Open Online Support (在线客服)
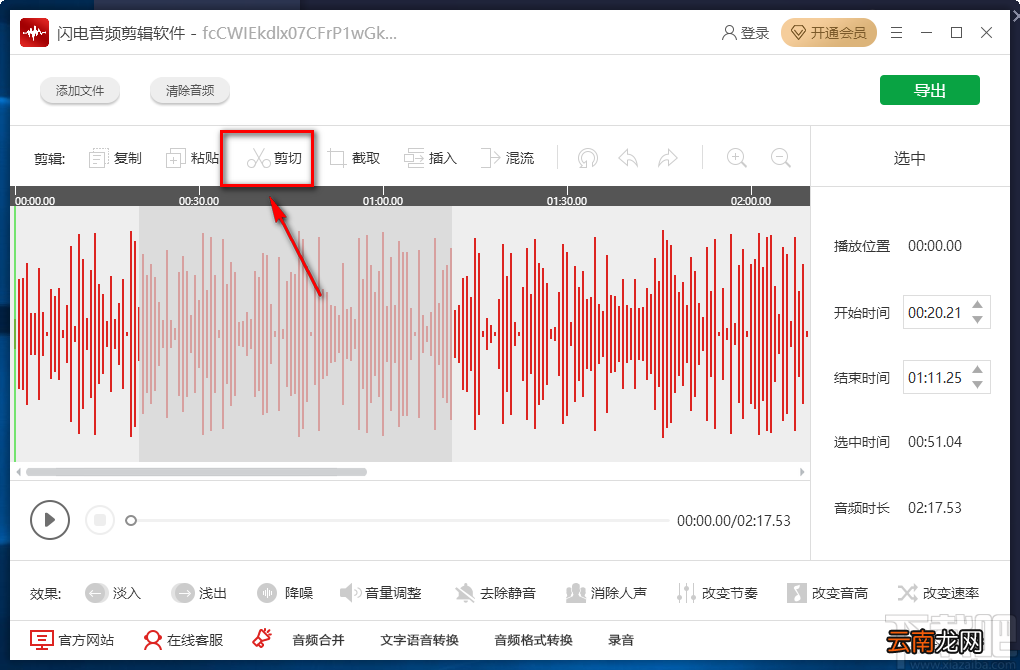1020x670 pixels. [183, 640]
